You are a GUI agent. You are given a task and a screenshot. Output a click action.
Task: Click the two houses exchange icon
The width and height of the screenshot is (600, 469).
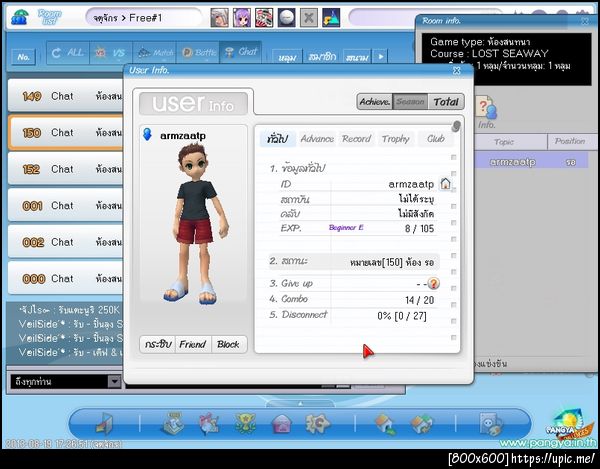tap(421, 424)
